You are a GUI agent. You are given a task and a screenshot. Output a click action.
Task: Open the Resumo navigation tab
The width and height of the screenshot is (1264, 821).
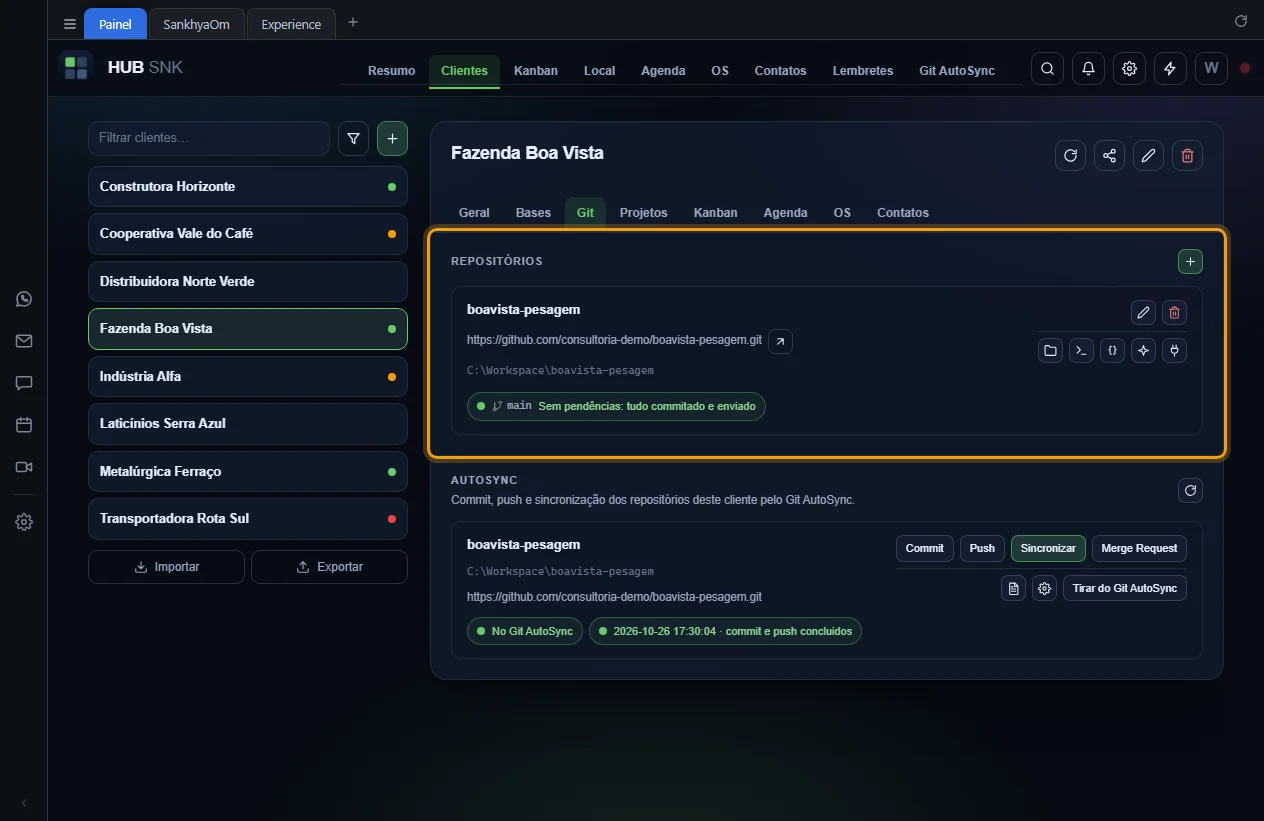tap(391, 71)
